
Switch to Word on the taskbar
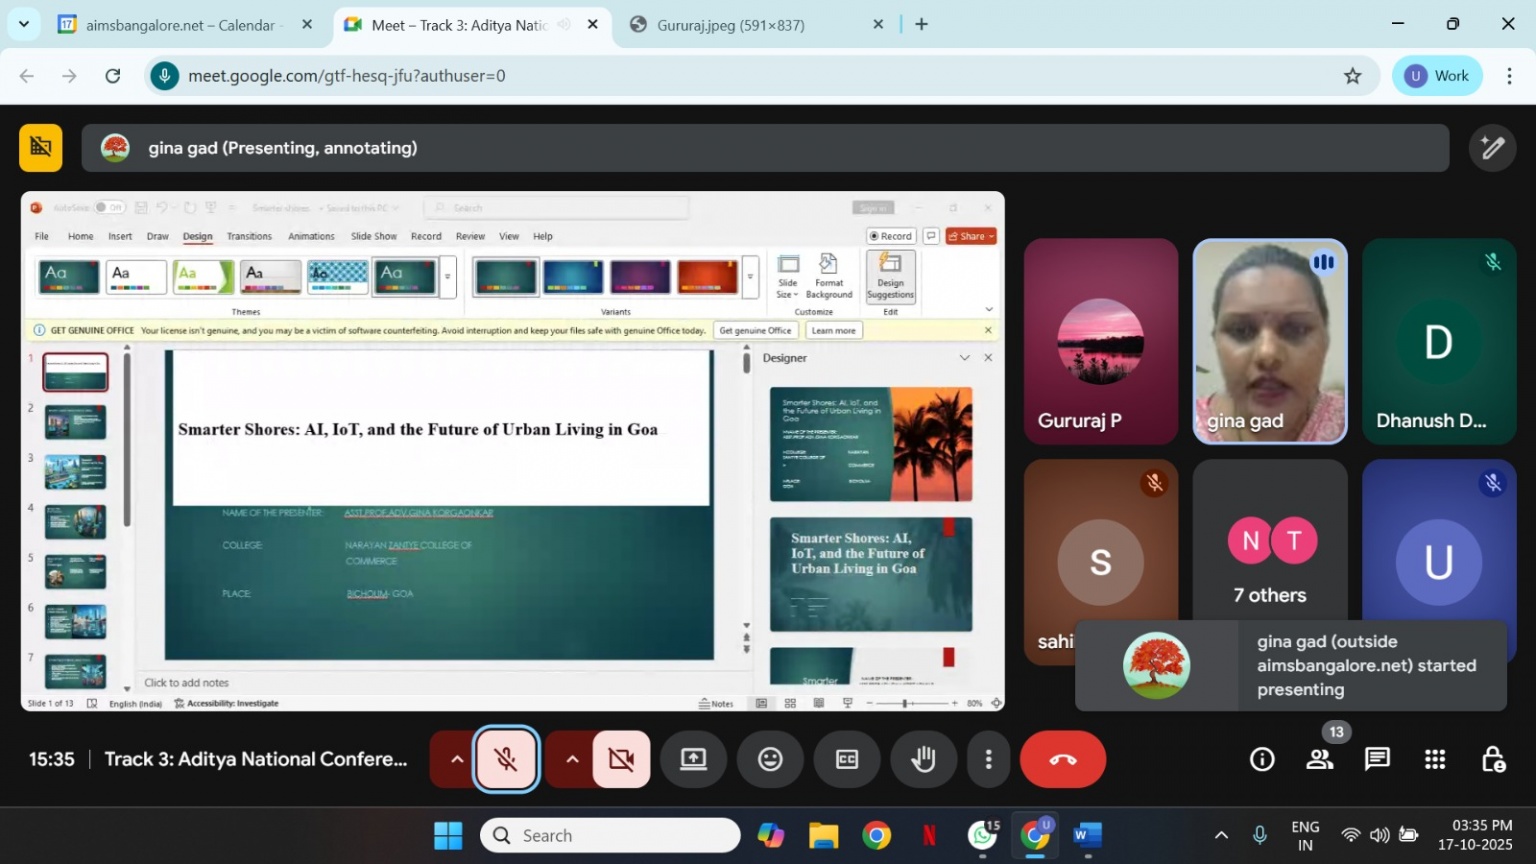(x=1088, y=835)
